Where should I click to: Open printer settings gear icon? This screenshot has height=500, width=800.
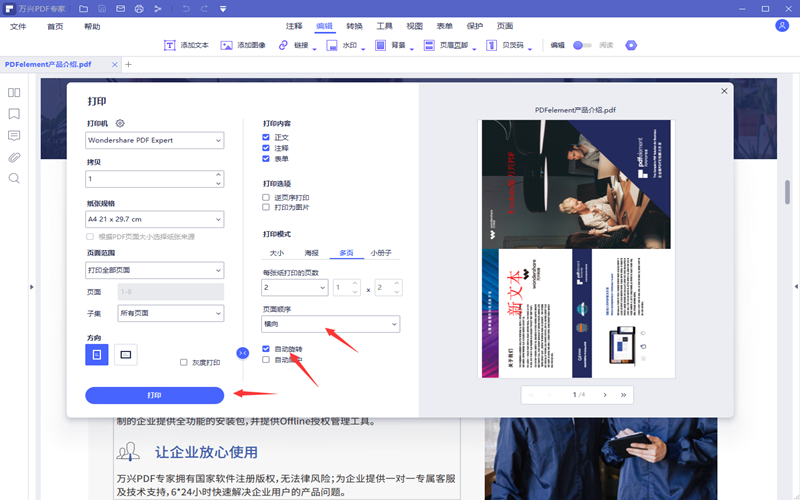pyautogui.click(x=120, y=123)
